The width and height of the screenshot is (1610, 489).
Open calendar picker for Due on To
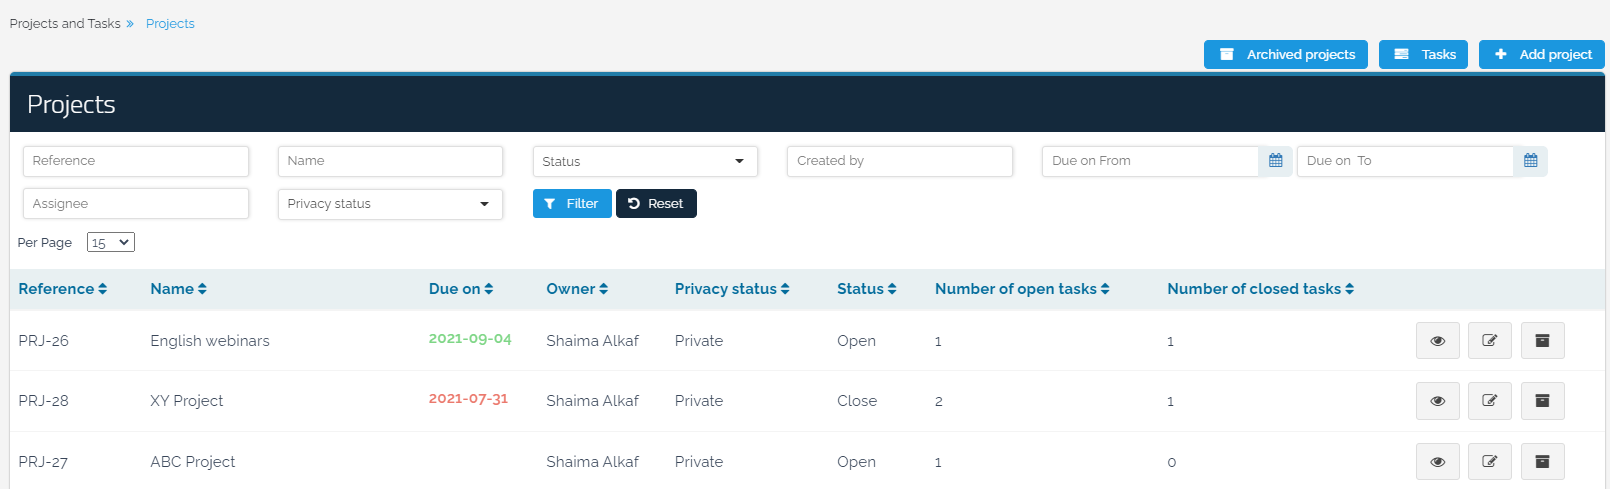click(1530, 161)
